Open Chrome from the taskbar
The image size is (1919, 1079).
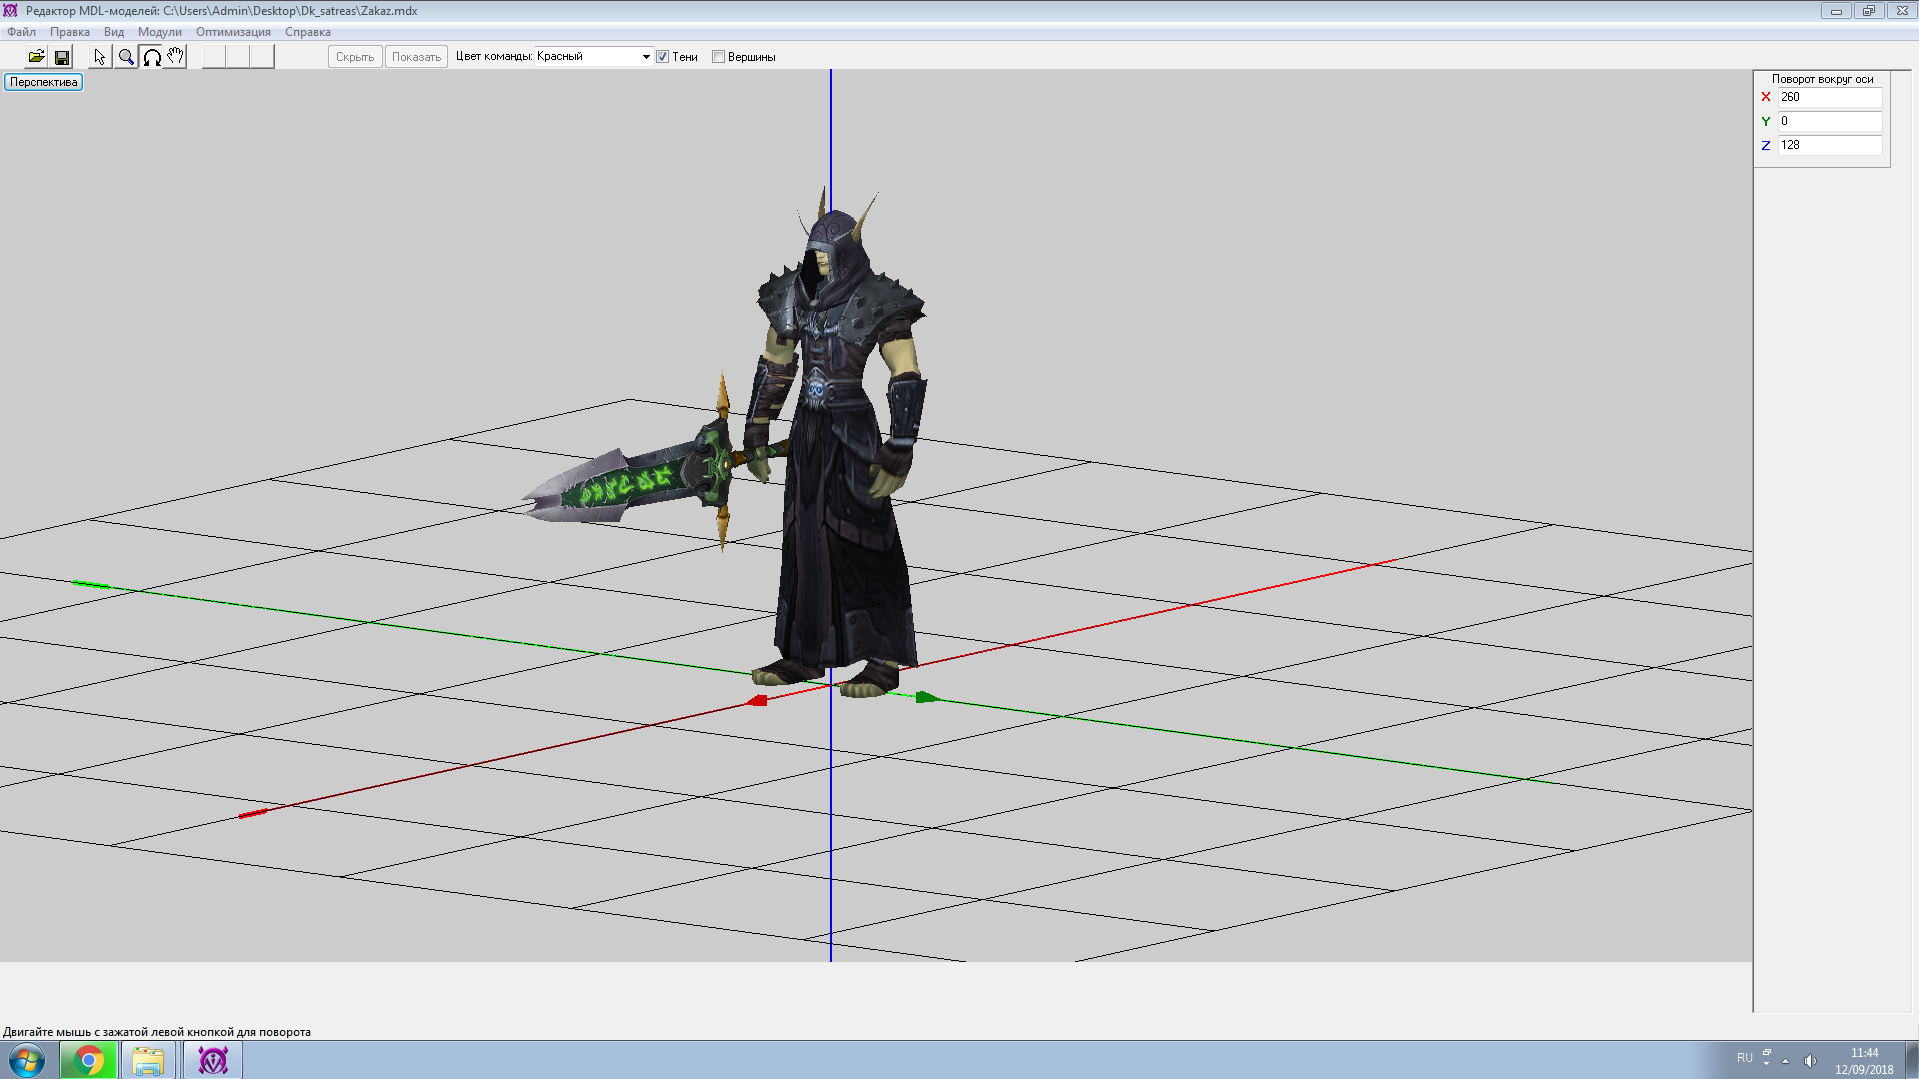89,1060
